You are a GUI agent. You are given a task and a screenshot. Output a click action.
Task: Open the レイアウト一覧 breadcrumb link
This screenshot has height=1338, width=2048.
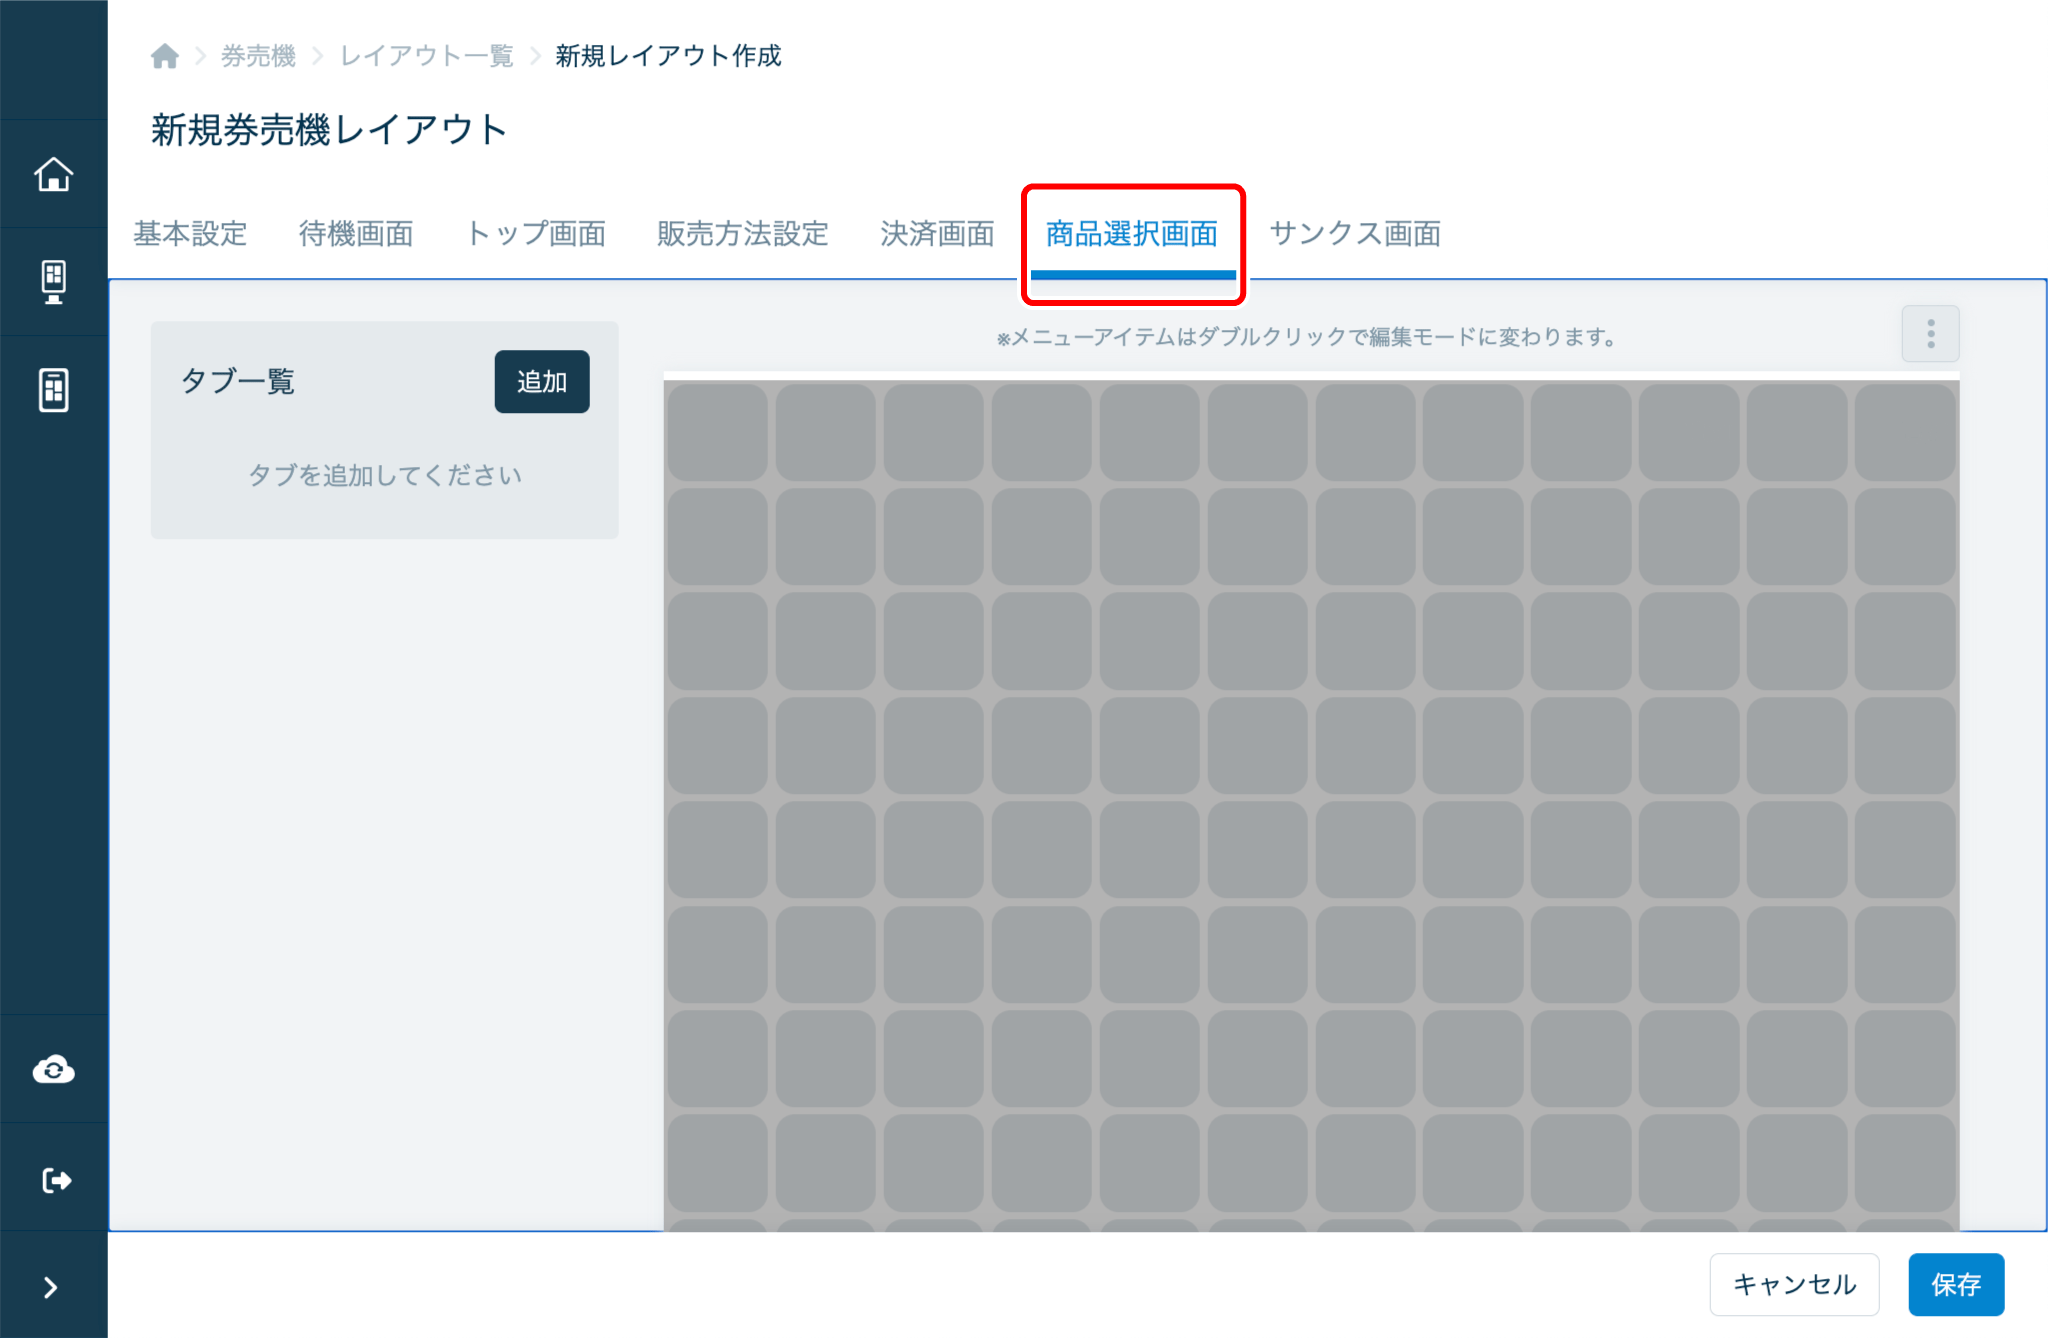click(426, 56)
